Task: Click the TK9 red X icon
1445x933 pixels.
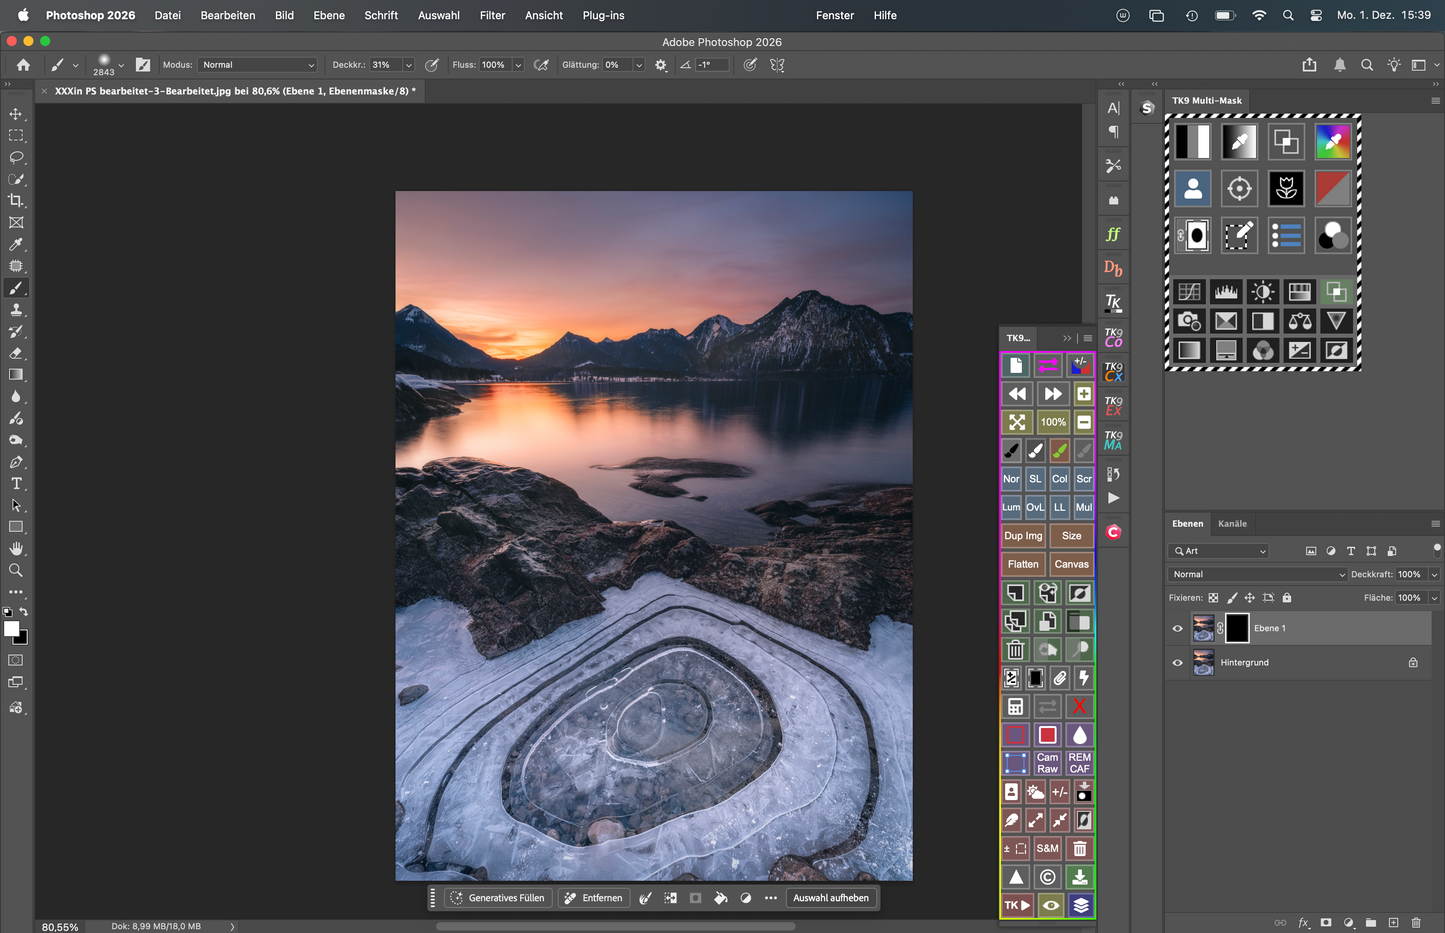Action: 1079,706
